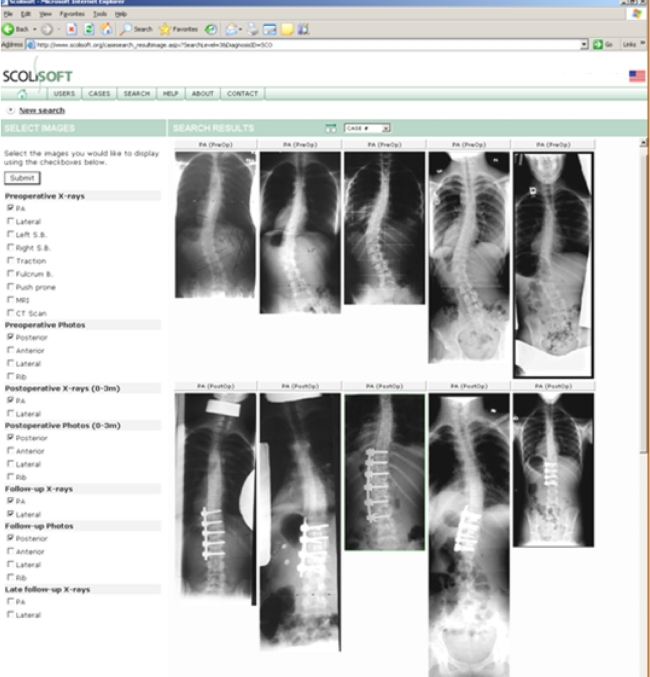Viewport: 650px width, 677px height.
Task: Open the postop X-ray with green border
Action: point(384,472)
